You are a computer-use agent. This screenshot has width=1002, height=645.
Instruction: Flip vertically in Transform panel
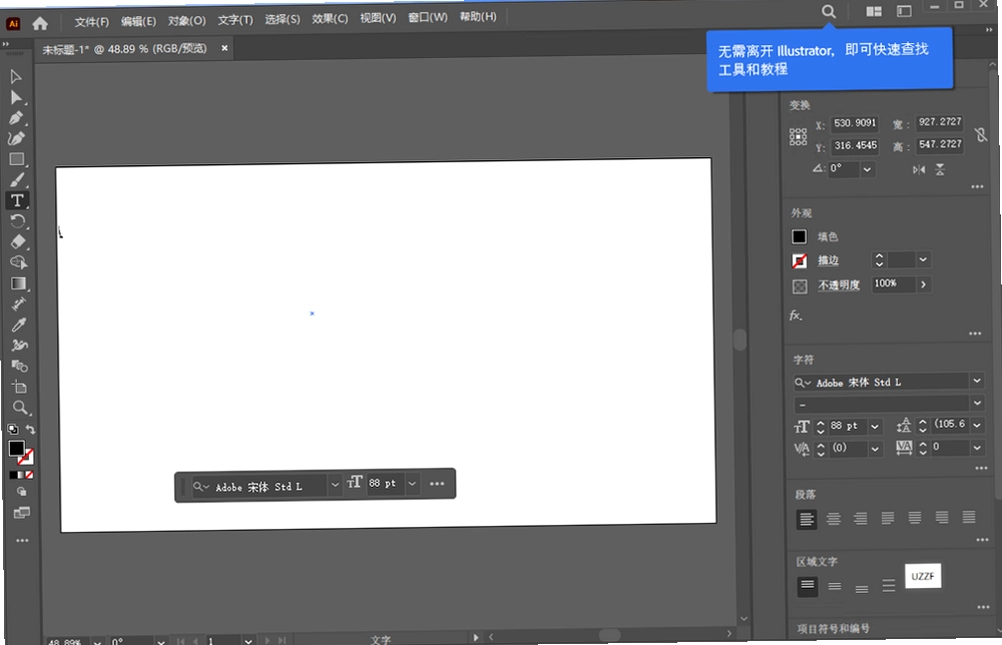pos(940,169)
